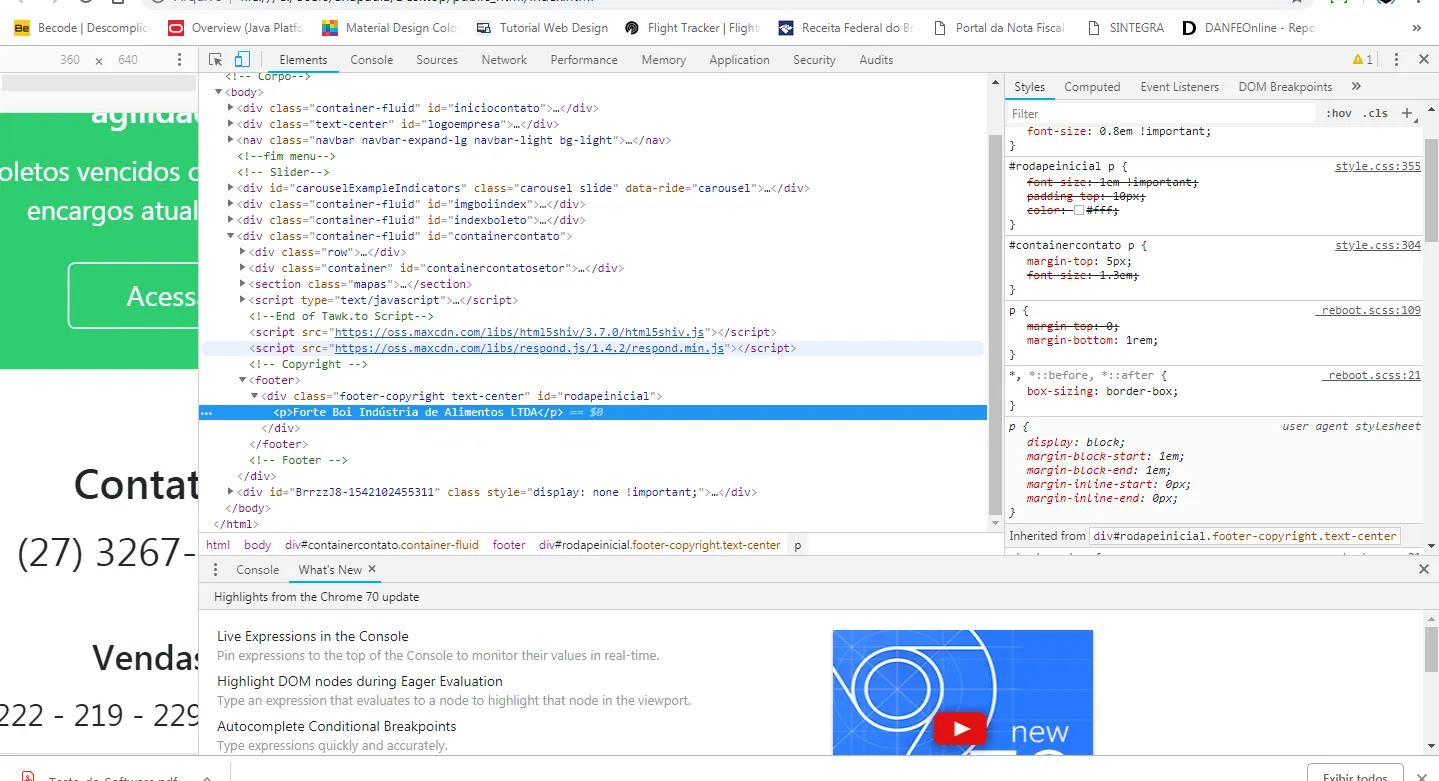1439x781 pixels.
Task: Open the style.css:355 source link
Action: [x=1377, y=166]
